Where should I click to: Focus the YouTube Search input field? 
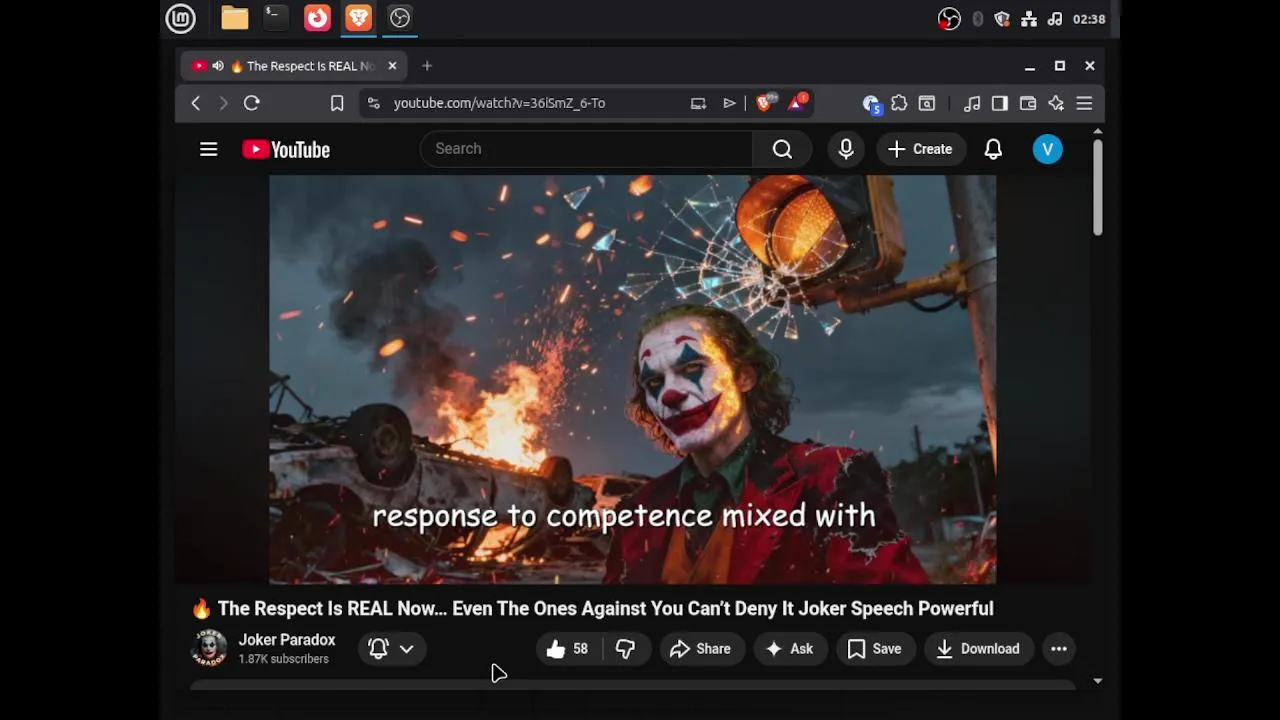(x=586, y=149)
